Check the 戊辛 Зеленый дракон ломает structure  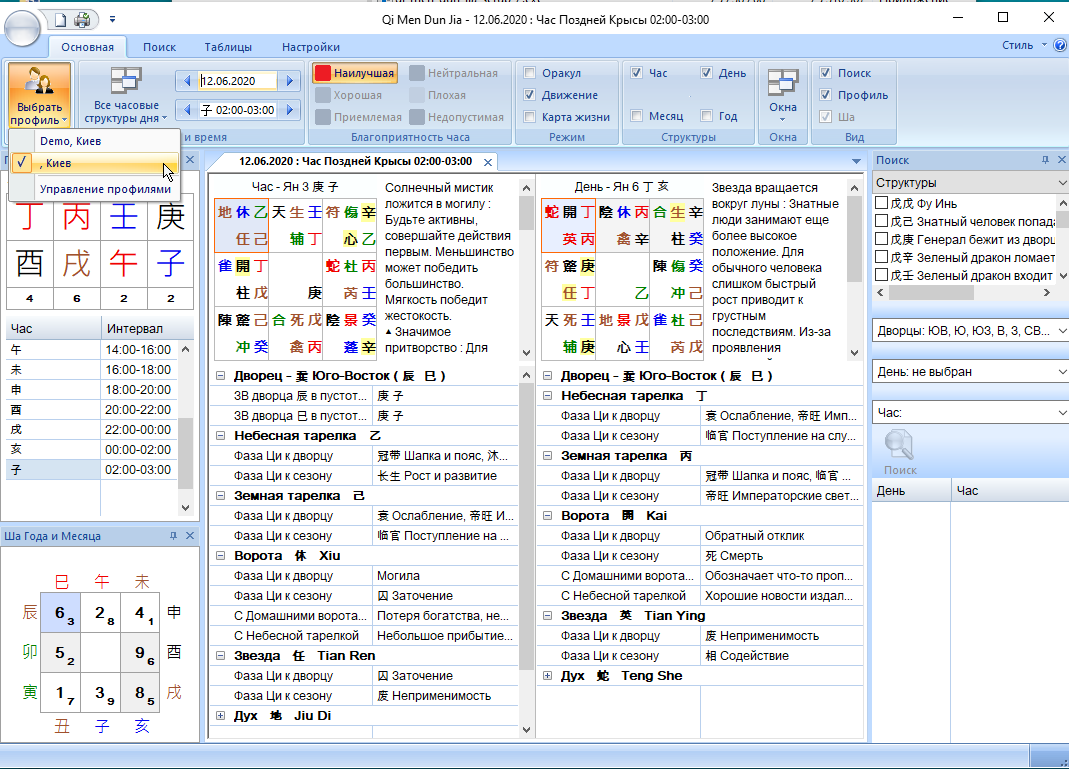tap(882, 257)
